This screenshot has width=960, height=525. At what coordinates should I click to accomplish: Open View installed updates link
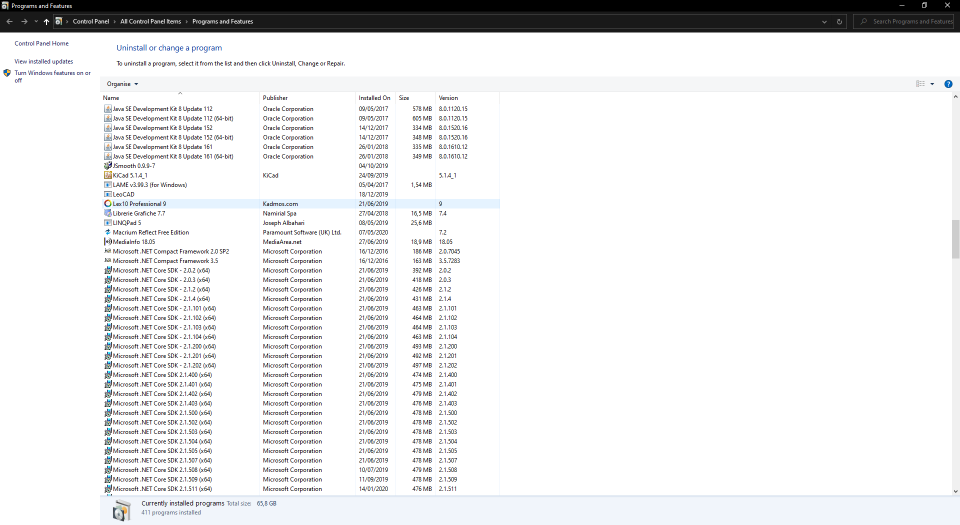43,61
